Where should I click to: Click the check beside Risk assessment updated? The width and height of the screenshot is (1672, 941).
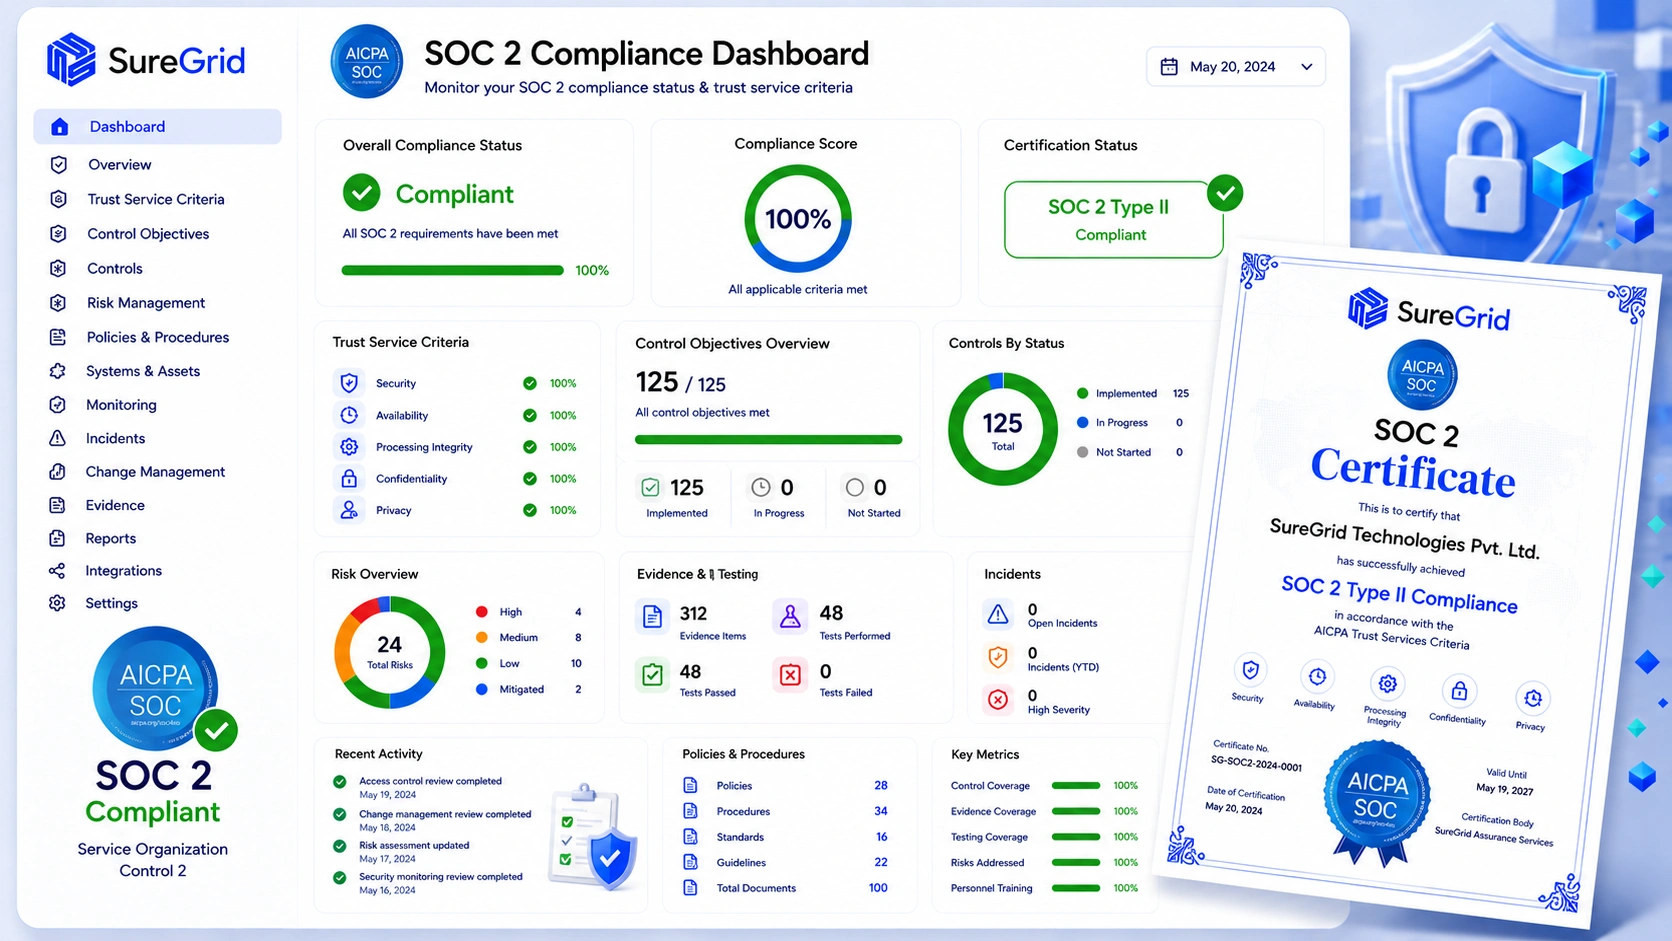coord(340,846)
